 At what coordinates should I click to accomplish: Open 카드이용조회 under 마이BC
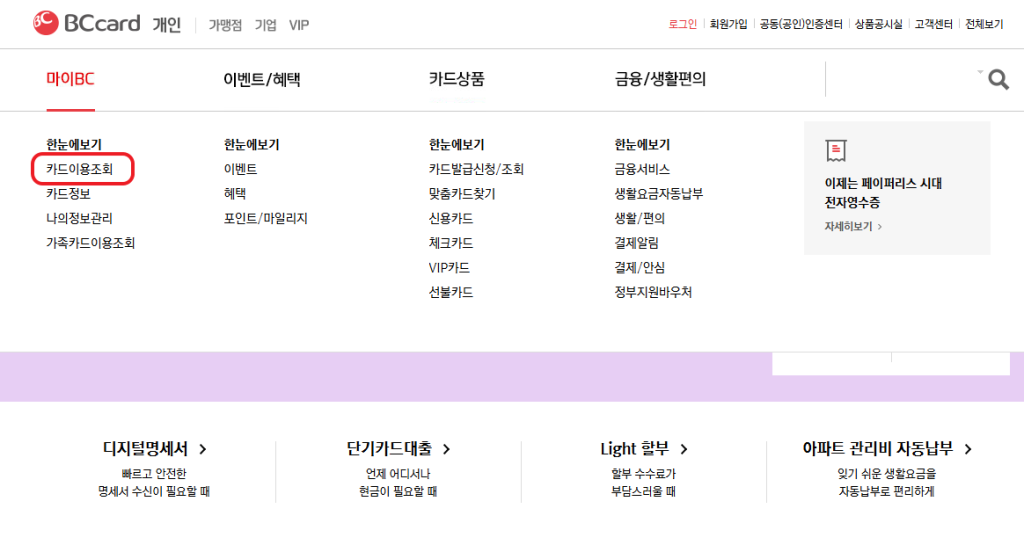[80, 170]
